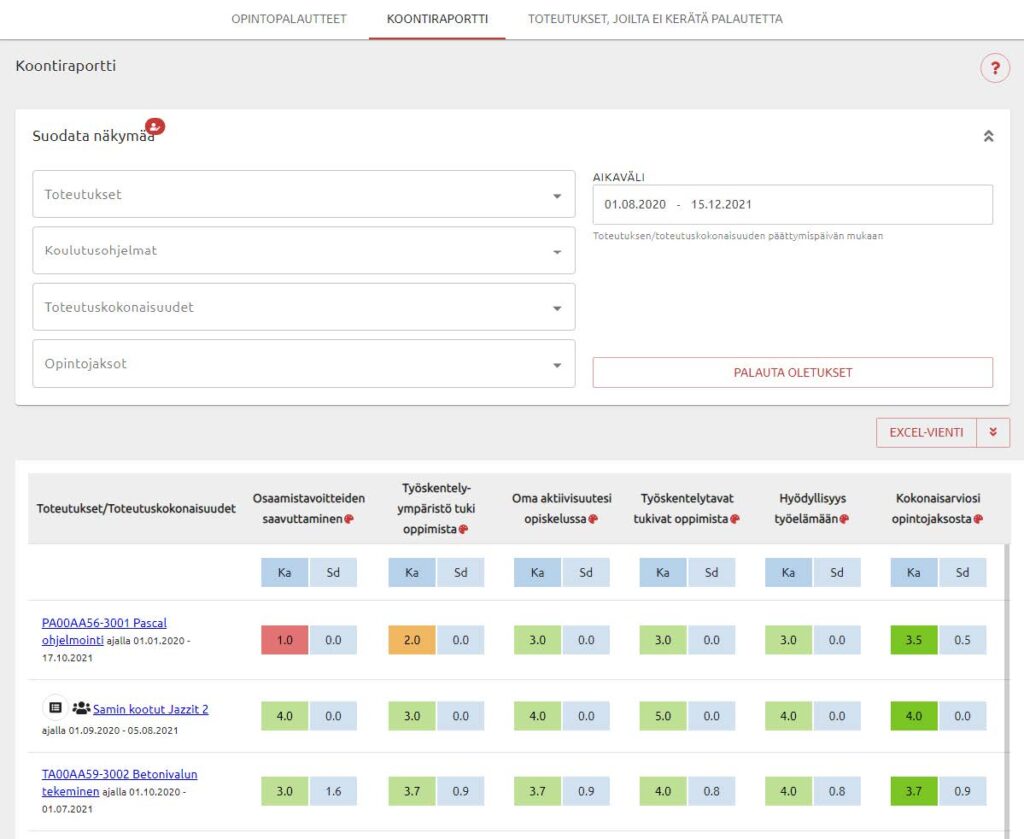The image size is (1024, 839).
Task: Switch to the Opintopalautteet tab
Action: pyautogui.click(x=289, y=19)
